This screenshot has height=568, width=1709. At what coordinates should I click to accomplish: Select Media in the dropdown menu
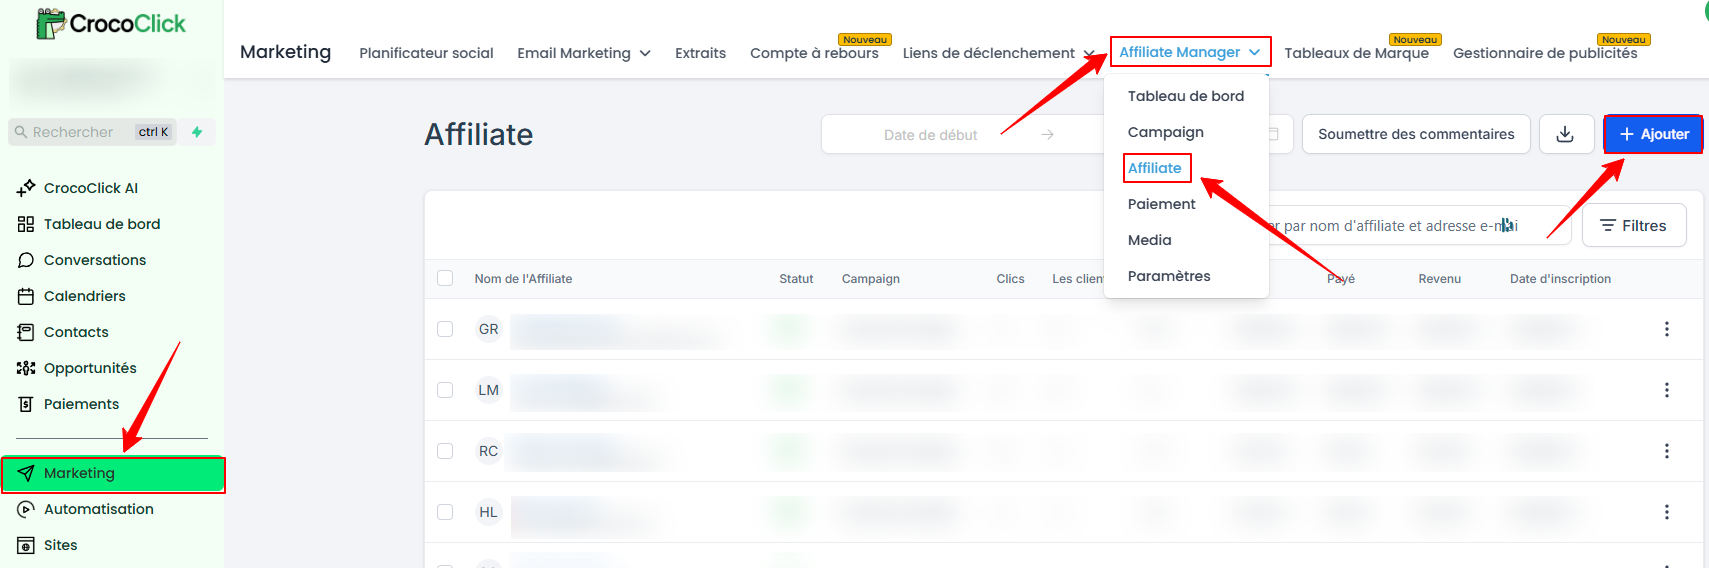pyautogui.click(x=1149, y=240)
